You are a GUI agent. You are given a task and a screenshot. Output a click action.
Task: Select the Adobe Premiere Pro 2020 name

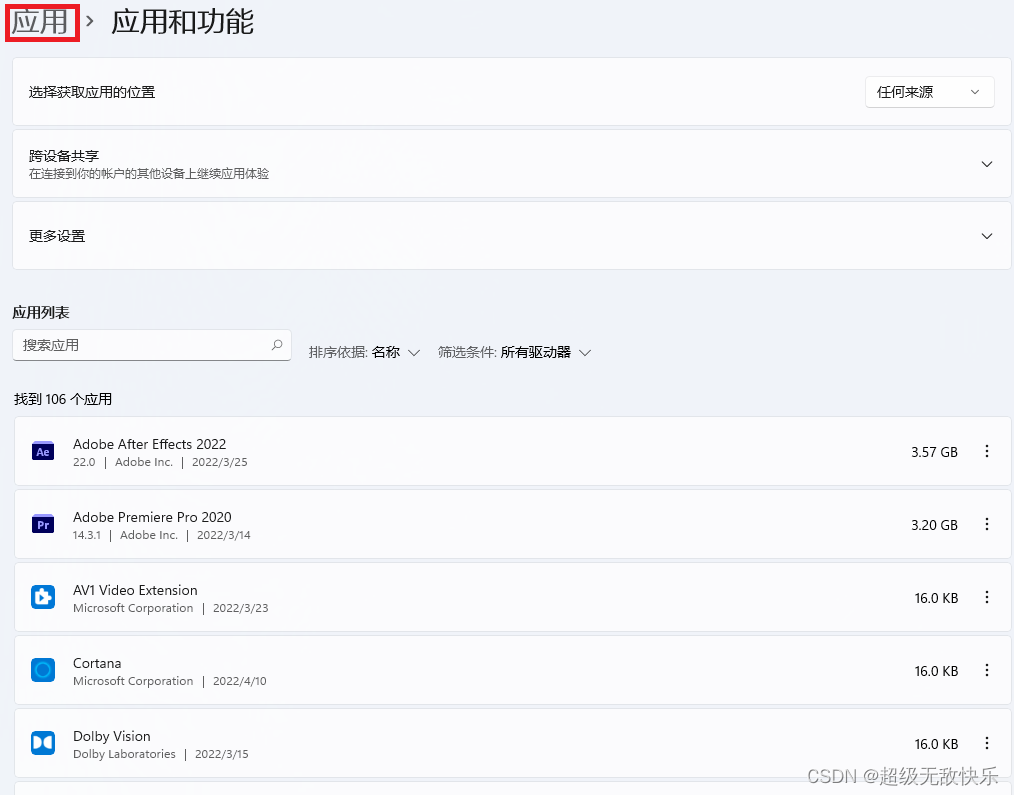(152, 517)
